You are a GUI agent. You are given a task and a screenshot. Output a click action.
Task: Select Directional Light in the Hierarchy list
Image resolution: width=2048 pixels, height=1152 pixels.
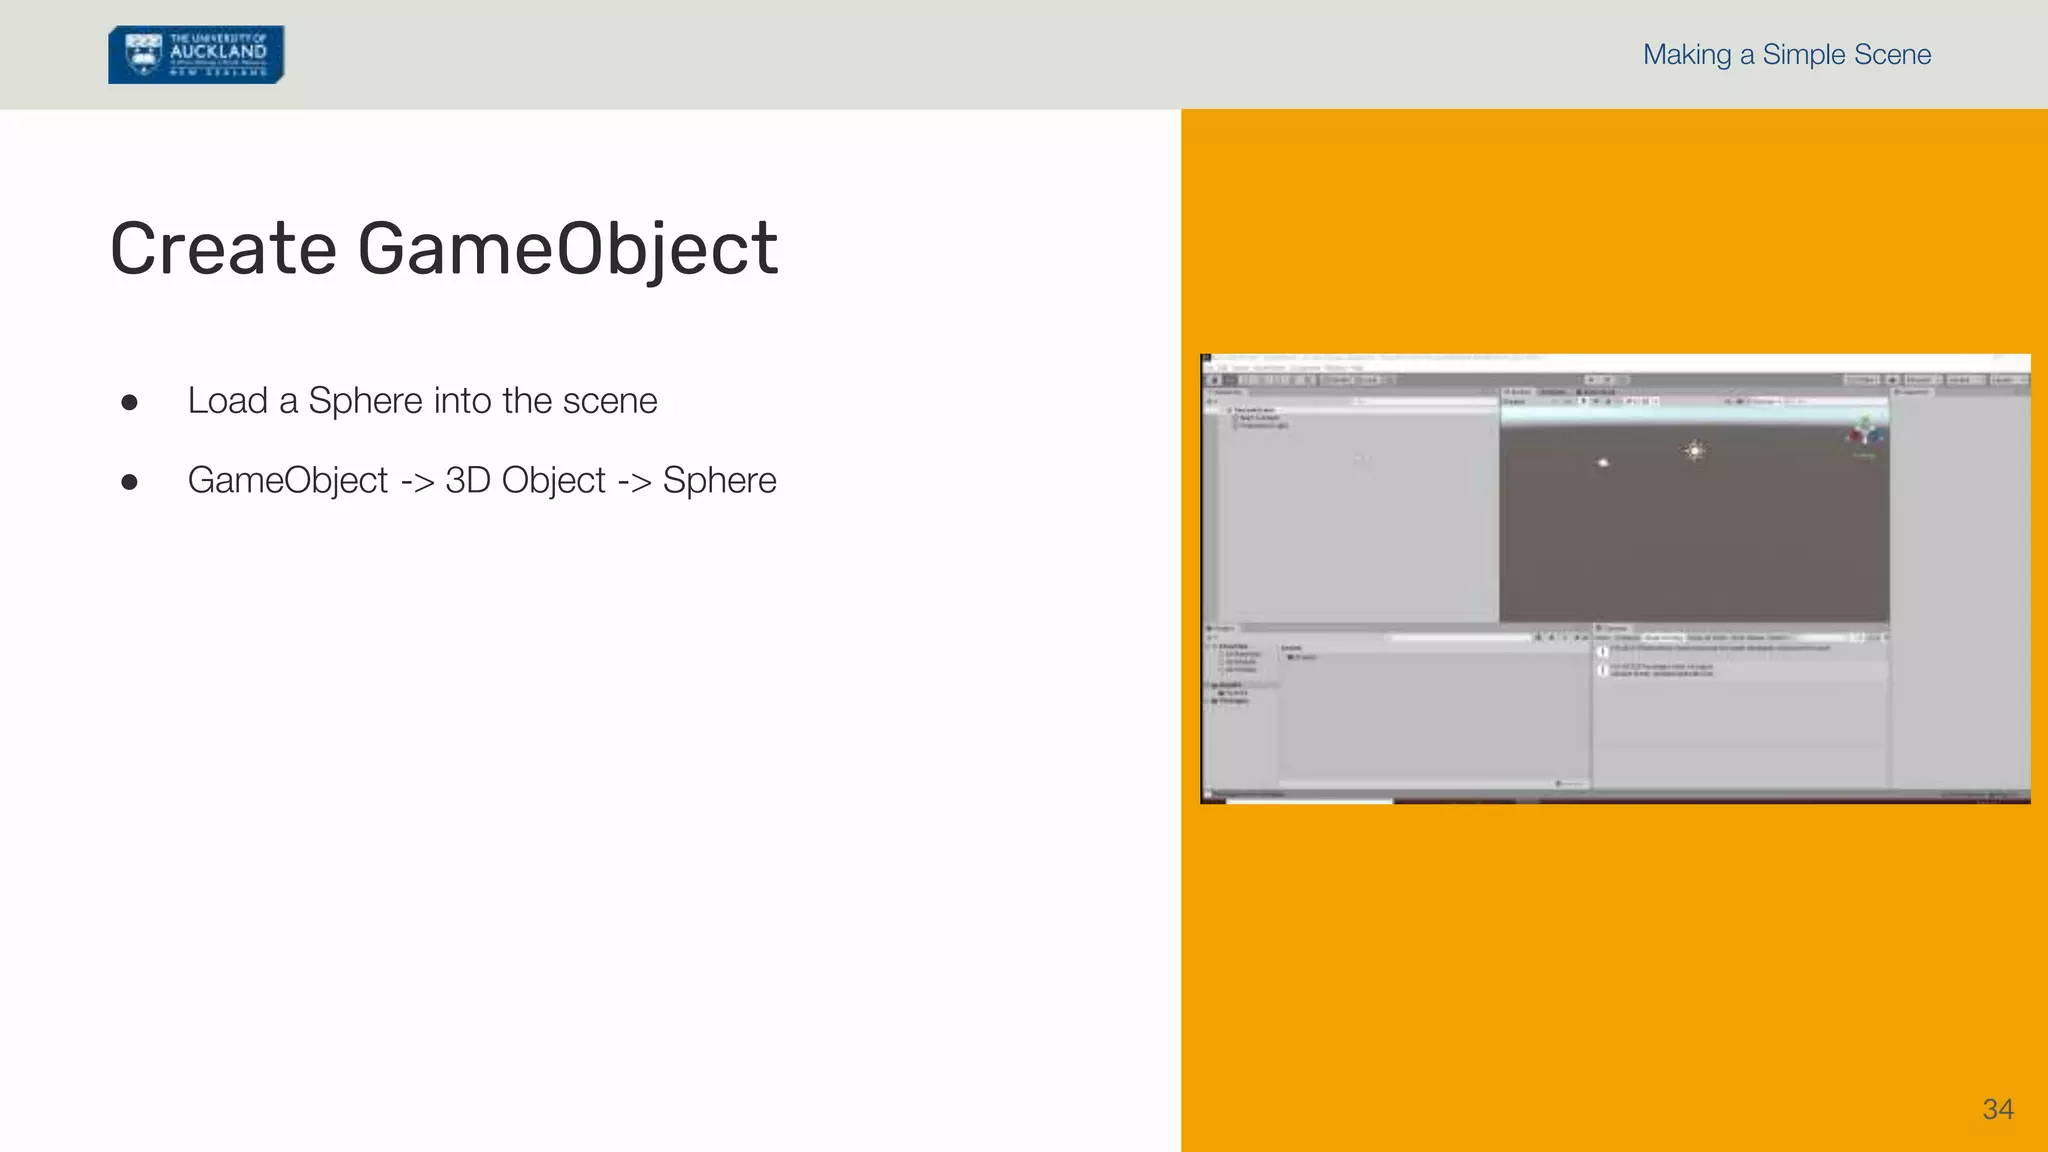pyautogui.click(x=1263, y=426)
